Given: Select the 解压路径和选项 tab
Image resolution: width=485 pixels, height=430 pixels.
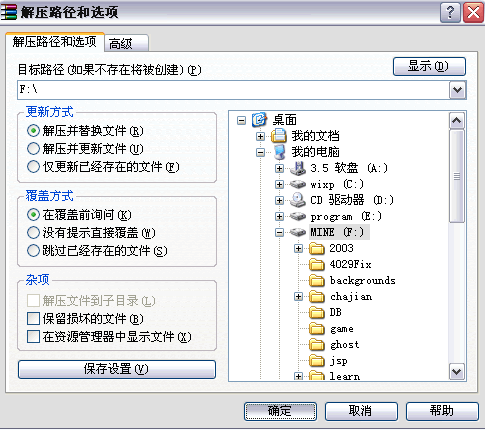Looking at the screenshot, I should 55,42.
